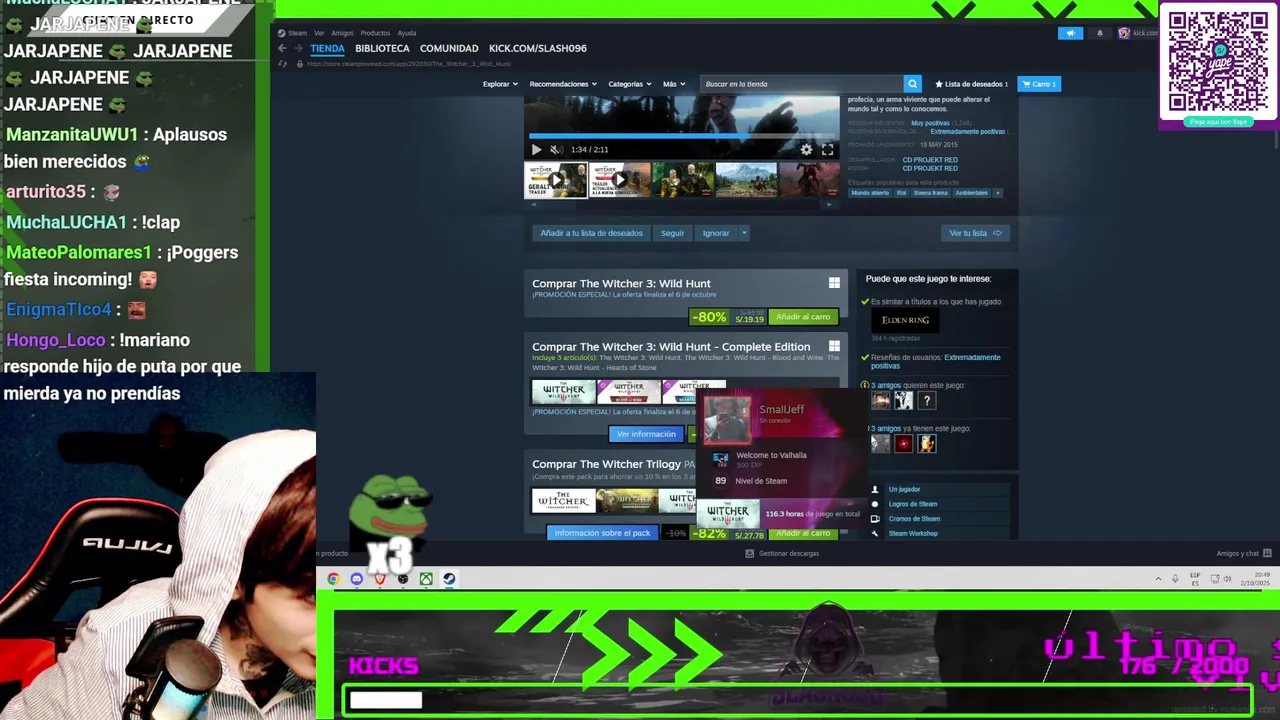The image size is (1280, 720).
Task: Click the Elden Ring game banner
Action: (905, 320)
